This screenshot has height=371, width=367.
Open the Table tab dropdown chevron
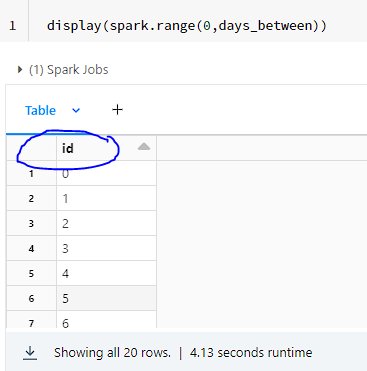pos(76,110)
